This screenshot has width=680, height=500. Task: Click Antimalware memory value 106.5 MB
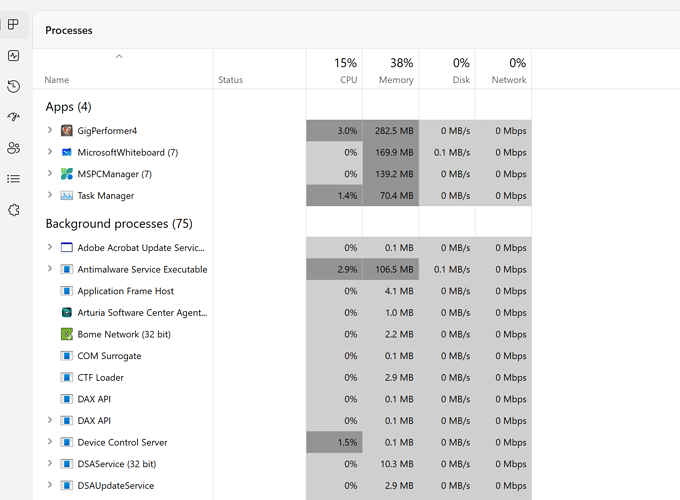click(x=394, y=269)
